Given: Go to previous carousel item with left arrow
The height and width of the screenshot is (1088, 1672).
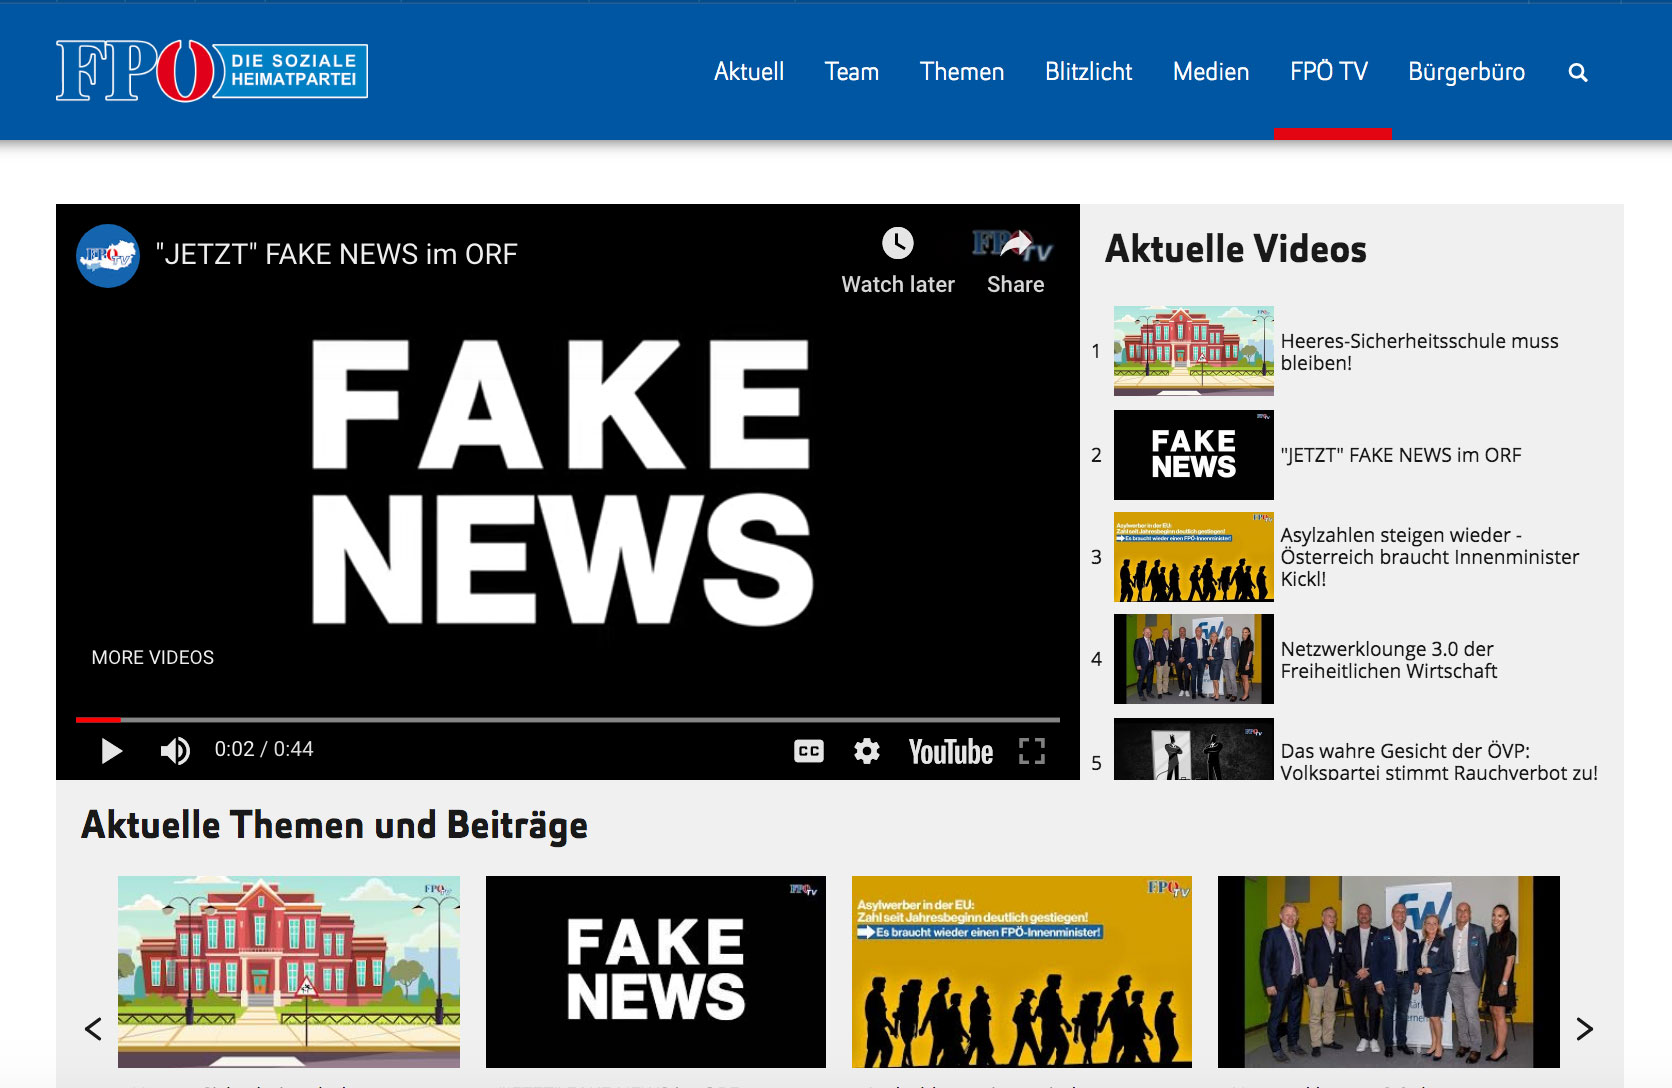Looking at the screenshot, I should [94, 1028].
